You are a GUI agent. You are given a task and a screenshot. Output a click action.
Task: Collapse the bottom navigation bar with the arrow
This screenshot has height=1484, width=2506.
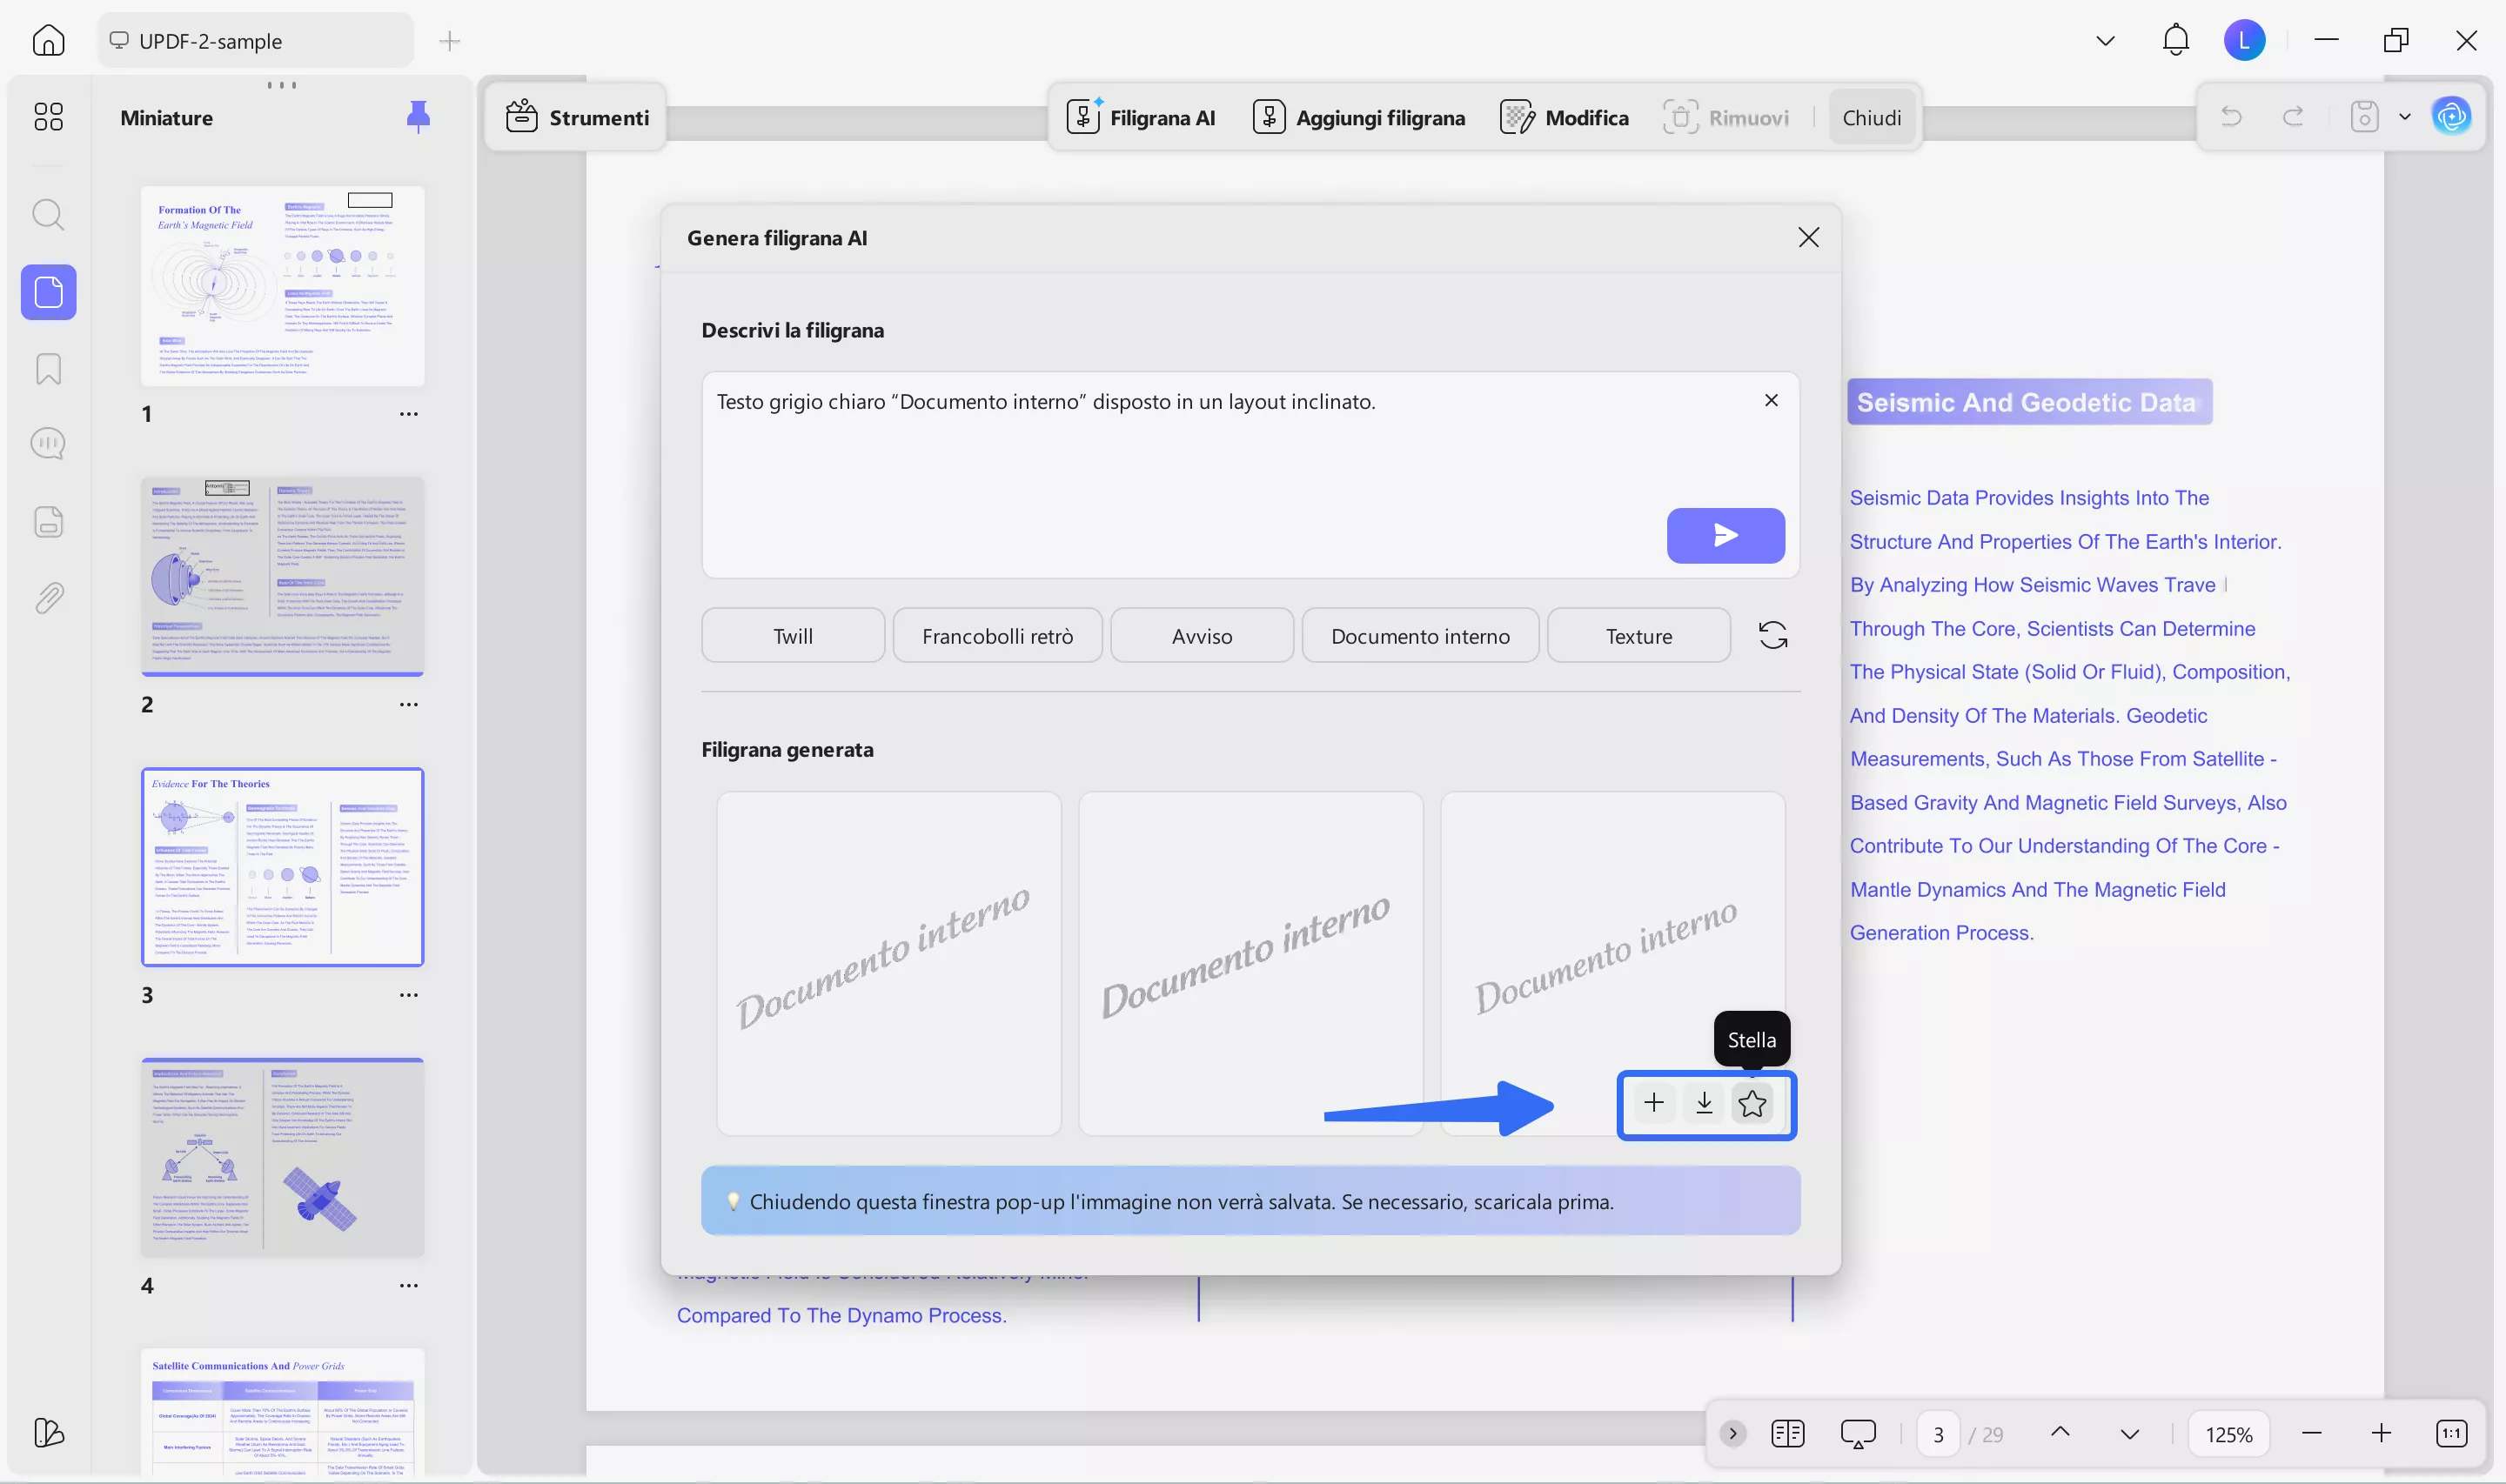point(1732,1433)
